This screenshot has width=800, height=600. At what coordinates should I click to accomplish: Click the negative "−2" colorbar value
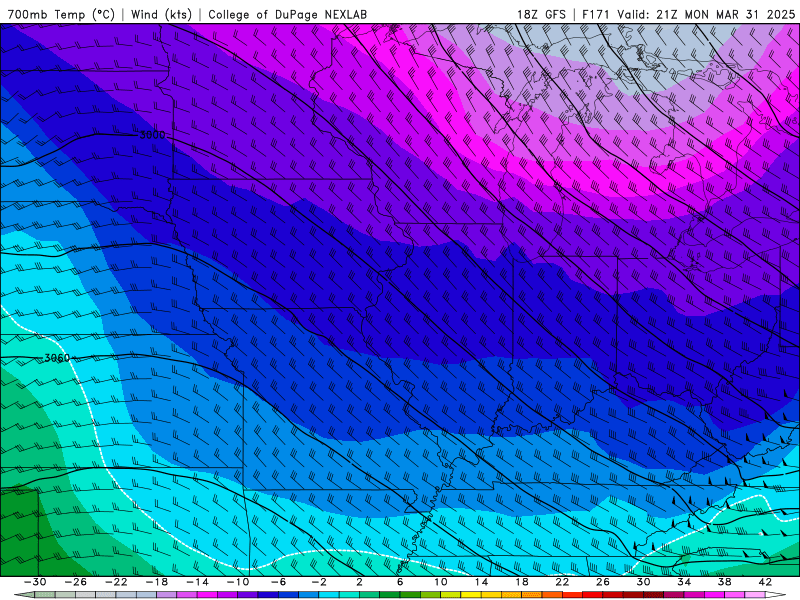[319, 582]
